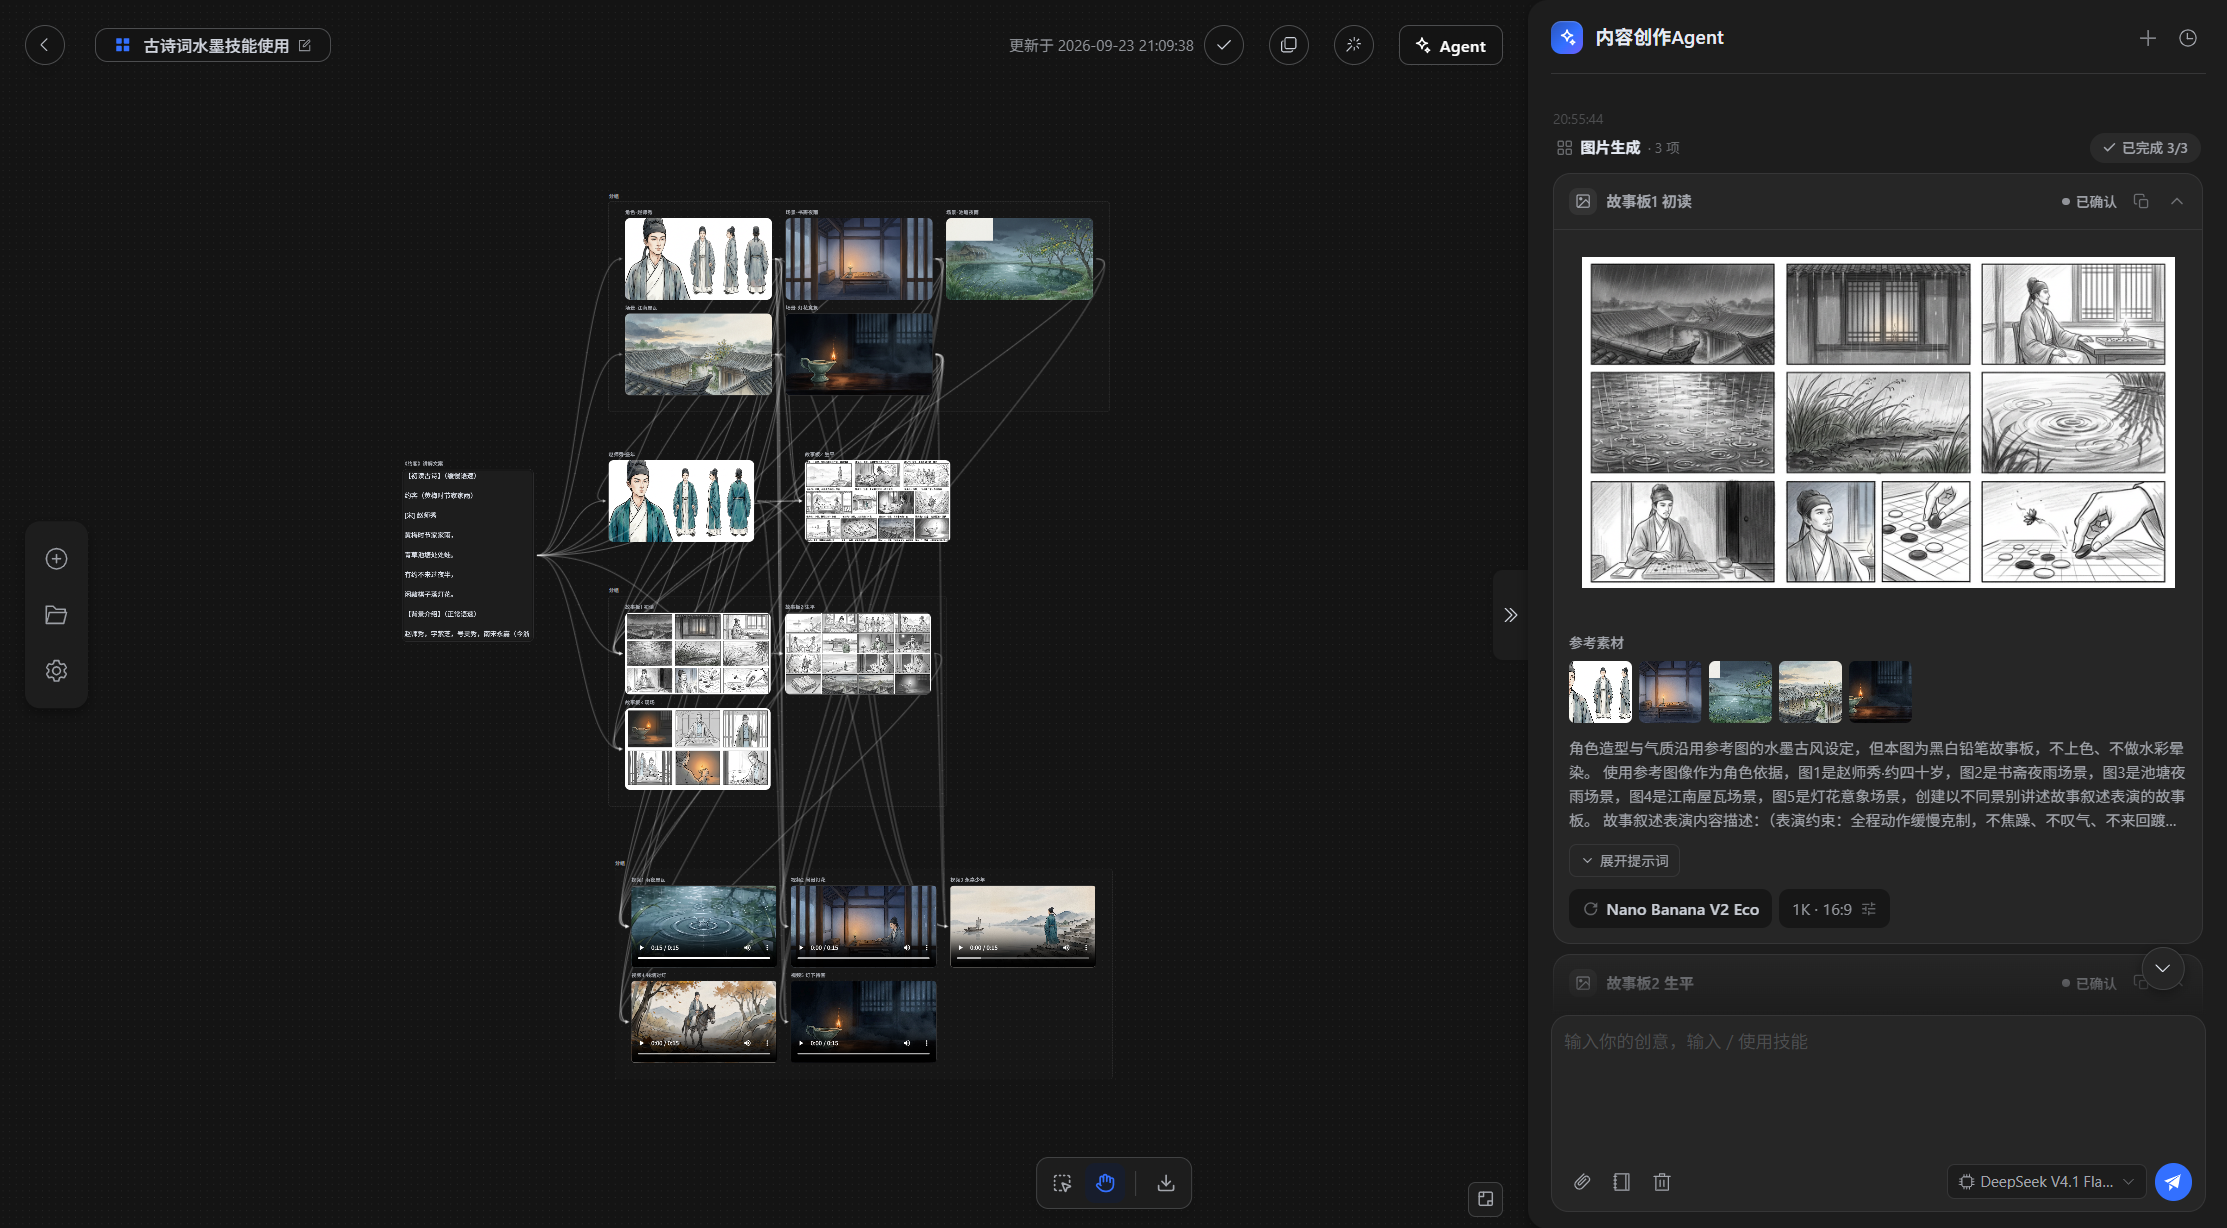Click the creative idea input field
The image size is (2227, 1228).
(1878, 1085)
